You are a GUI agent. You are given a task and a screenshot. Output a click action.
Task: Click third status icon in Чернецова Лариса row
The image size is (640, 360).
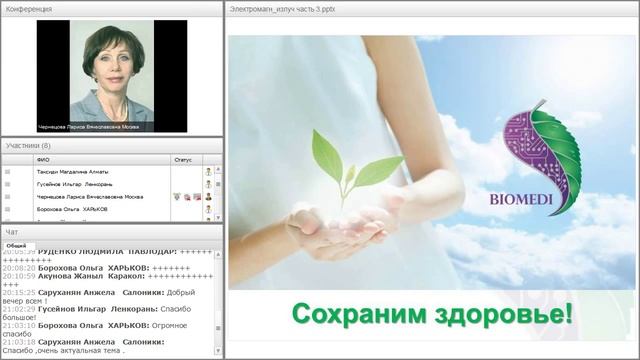tap(197, 197)
